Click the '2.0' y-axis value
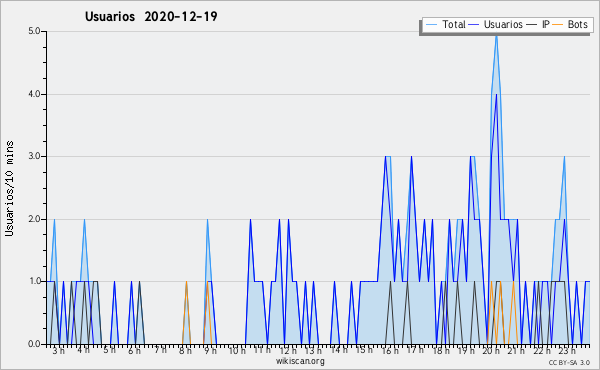Image resolution: width=600 pixels, height=370 pixels. tap(34, 219)
